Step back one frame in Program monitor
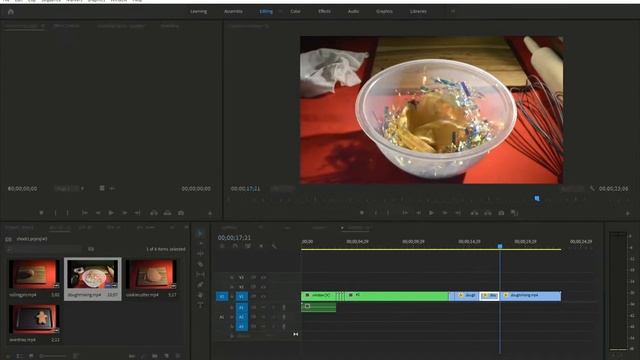The width and height of the screenshot is (640, 360). click(418, 213)
